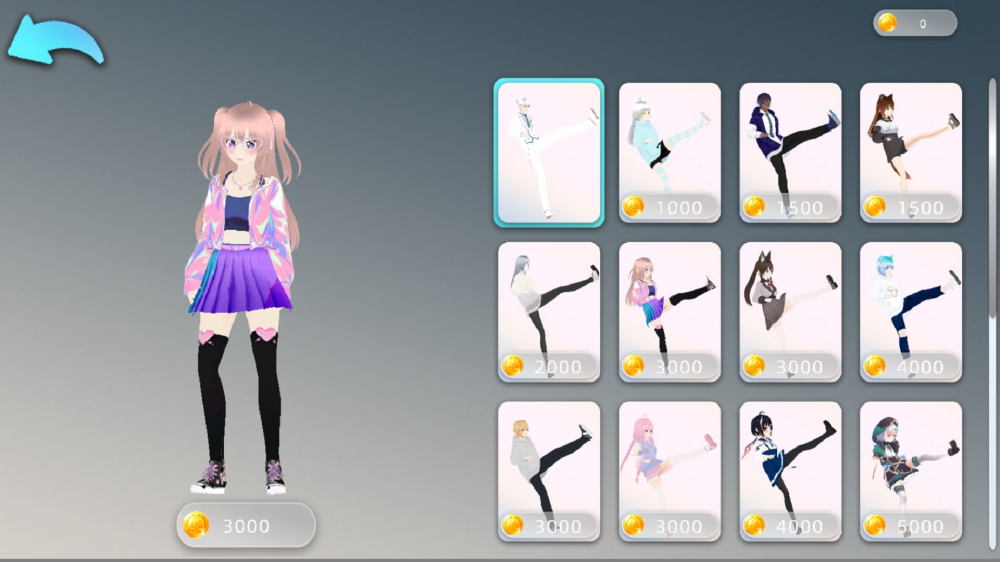
Task: Select the 5000 coin character card
Action: [910, 470]
